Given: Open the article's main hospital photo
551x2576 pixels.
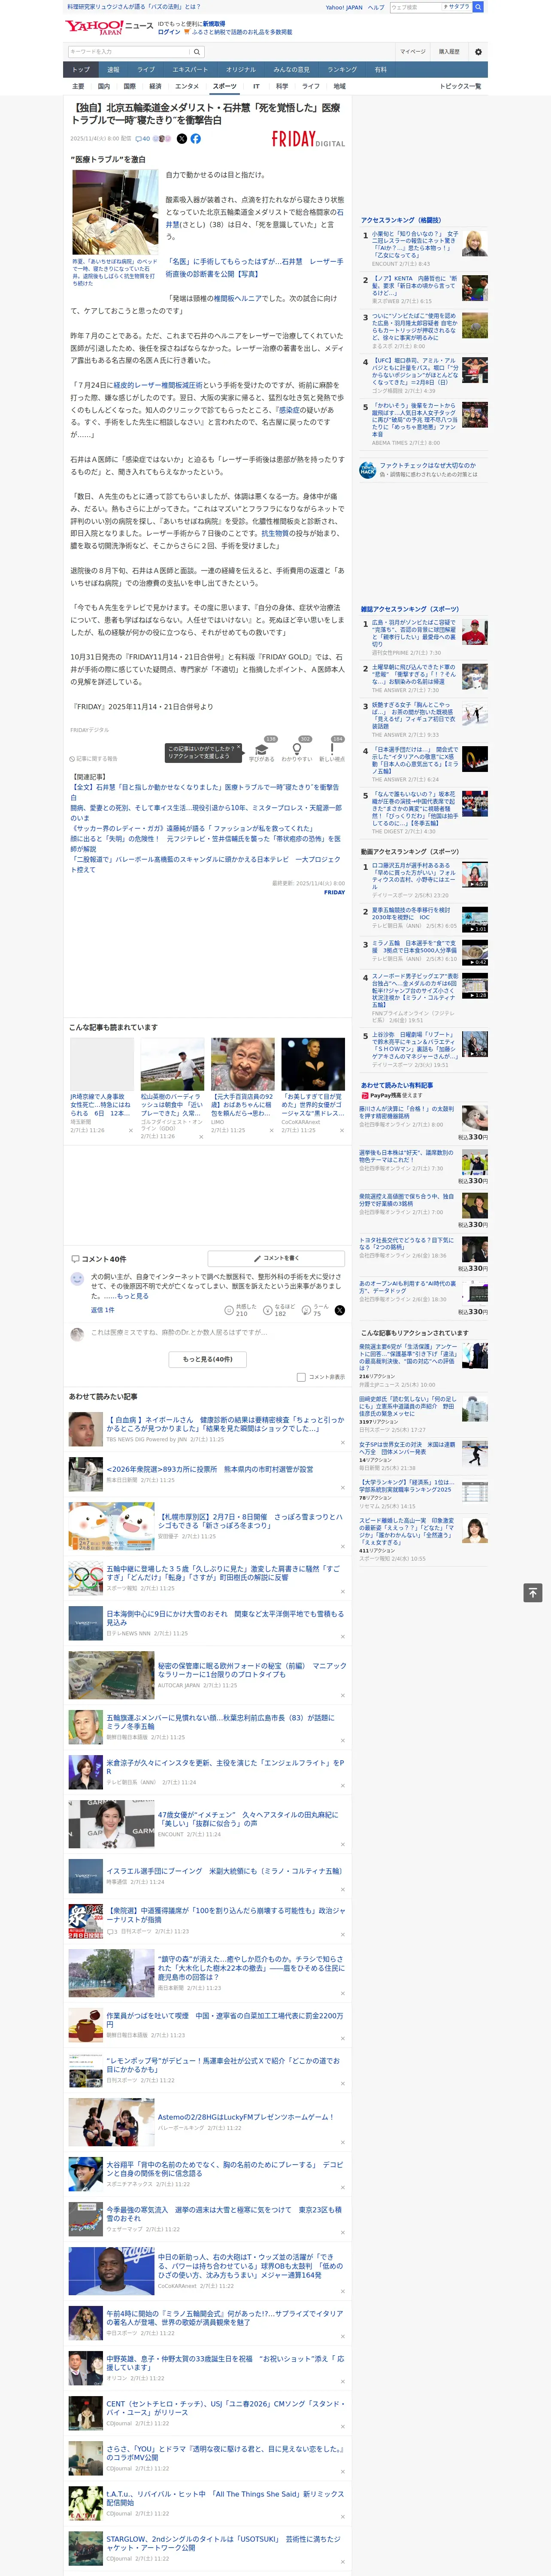Looking at the screenshot, I should pos(115,212).
